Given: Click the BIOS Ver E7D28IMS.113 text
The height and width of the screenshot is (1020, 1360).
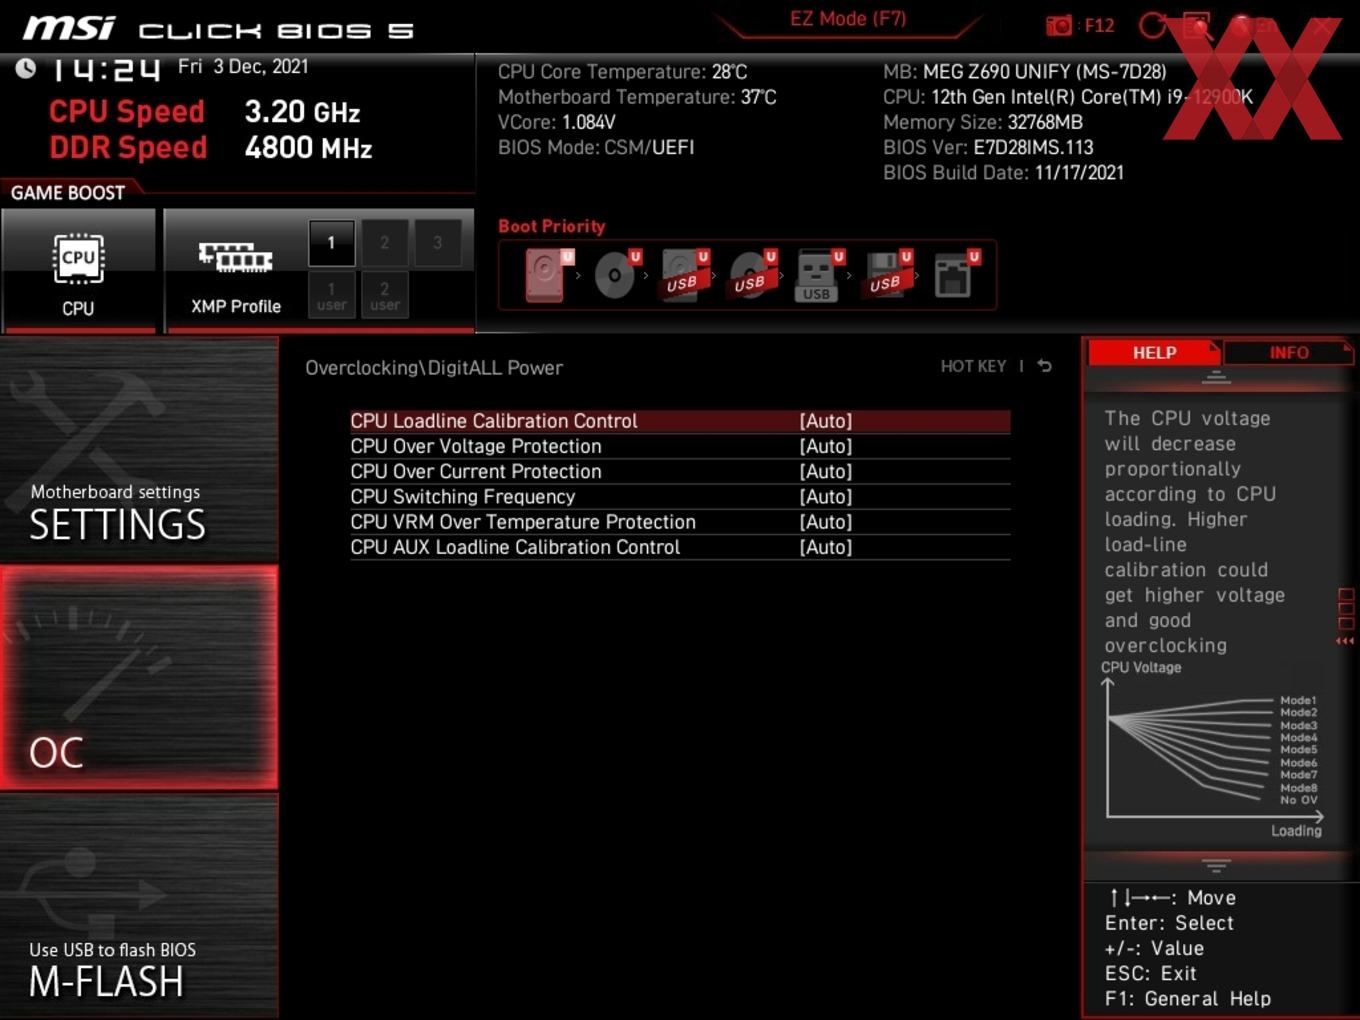Looking at the screenshot, I should [988, 148].
